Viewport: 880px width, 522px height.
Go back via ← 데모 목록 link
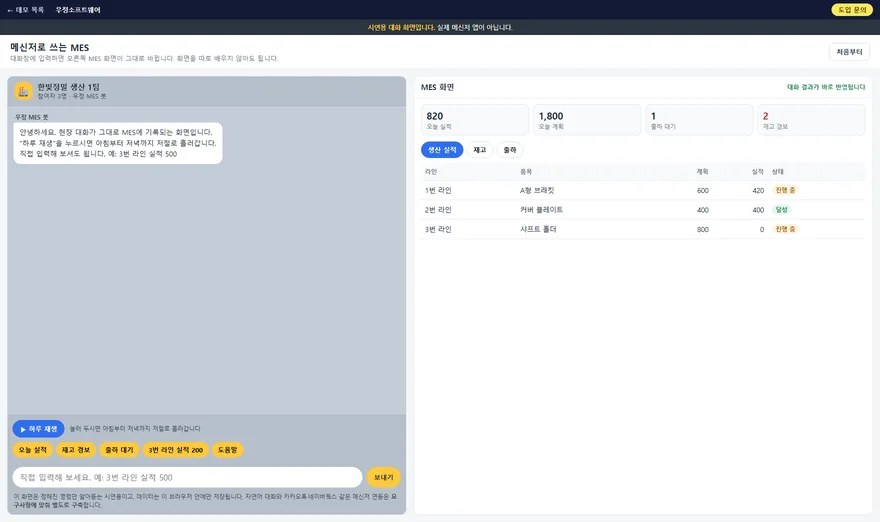tap(26, 10)
